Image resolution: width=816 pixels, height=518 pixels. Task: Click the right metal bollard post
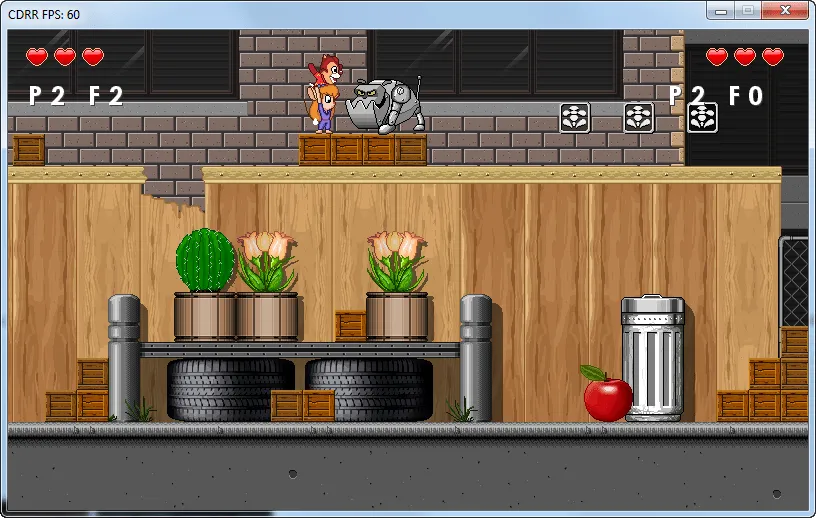click(476, 358)
